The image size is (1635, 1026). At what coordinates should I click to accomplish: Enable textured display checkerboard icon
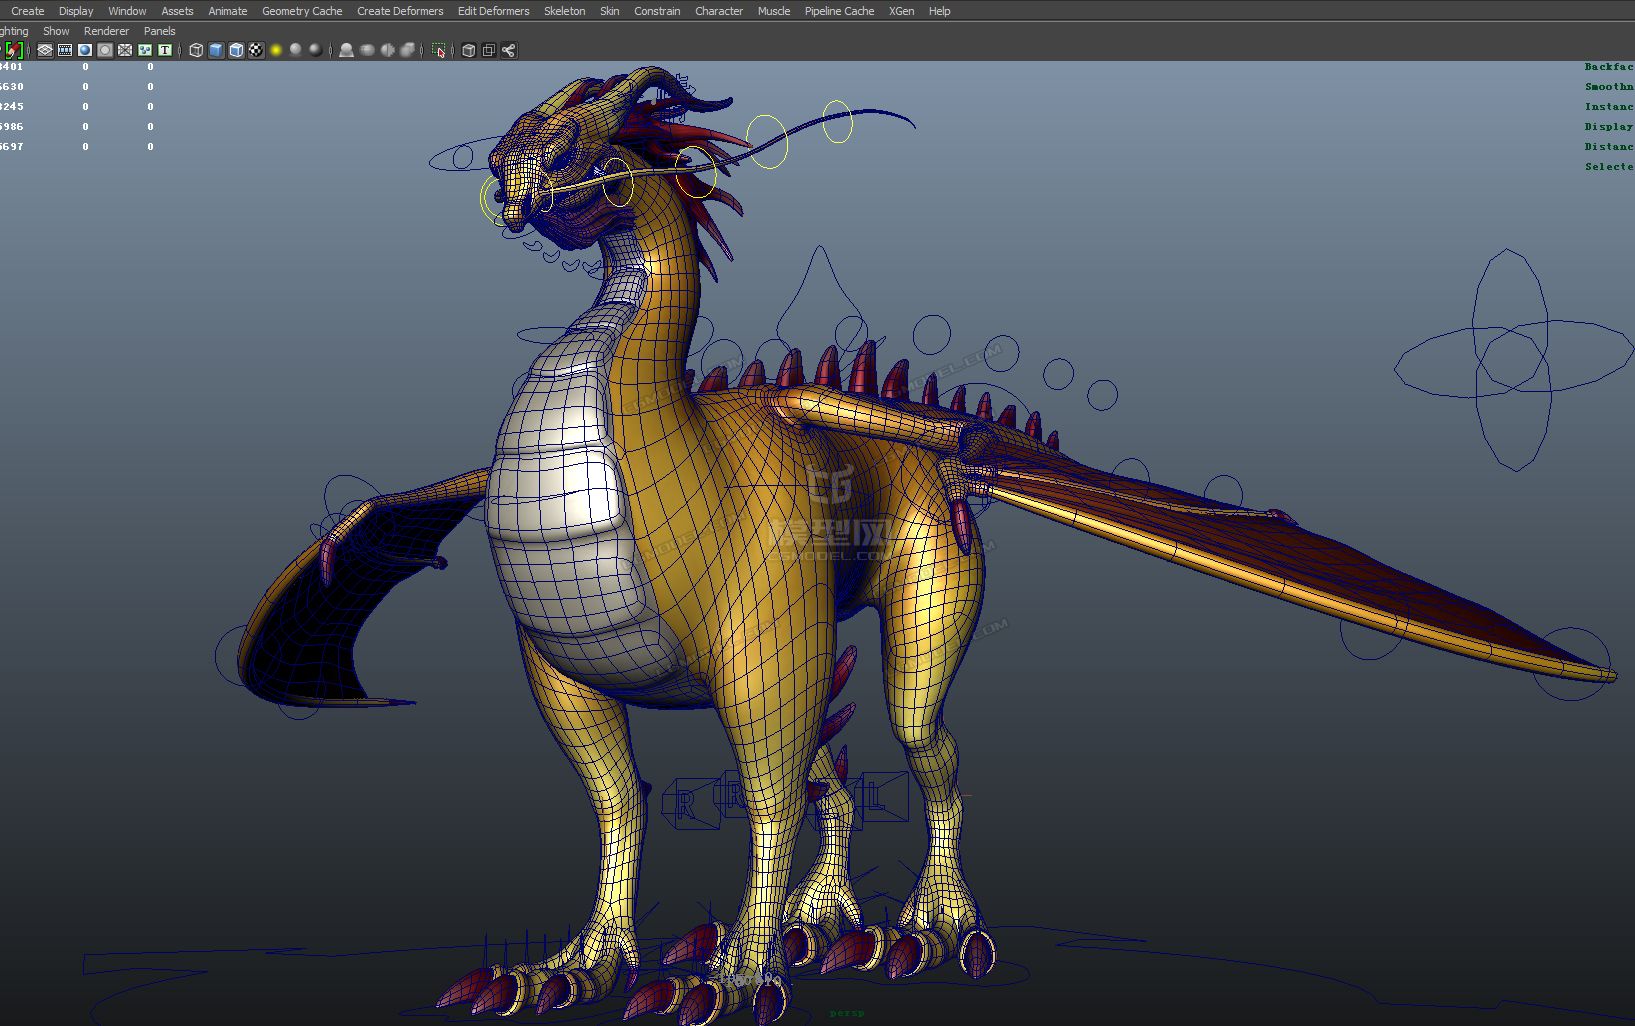(x=256, y=50)
